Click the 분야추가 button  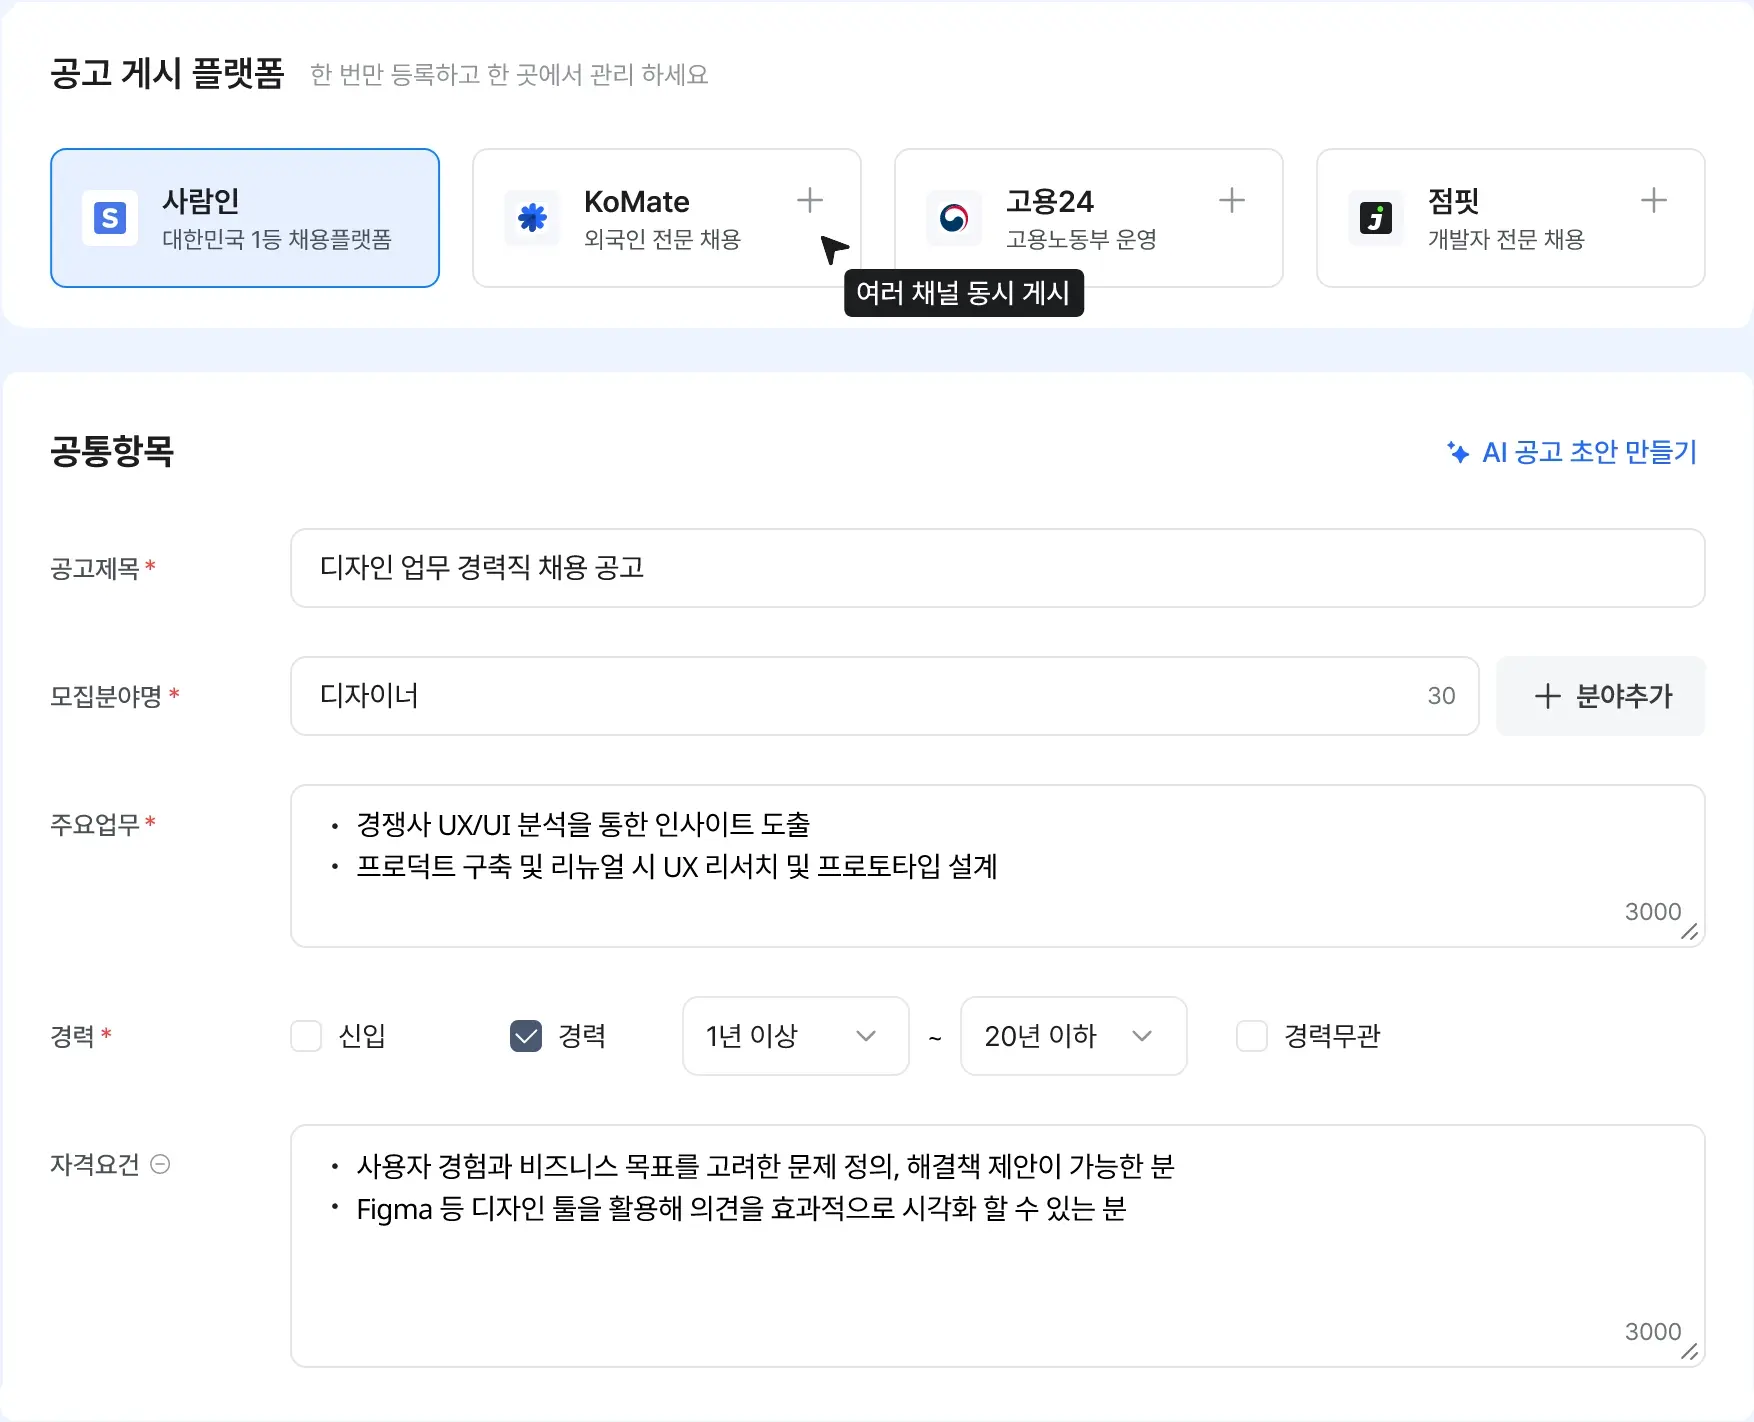[x=1601, y=696]
